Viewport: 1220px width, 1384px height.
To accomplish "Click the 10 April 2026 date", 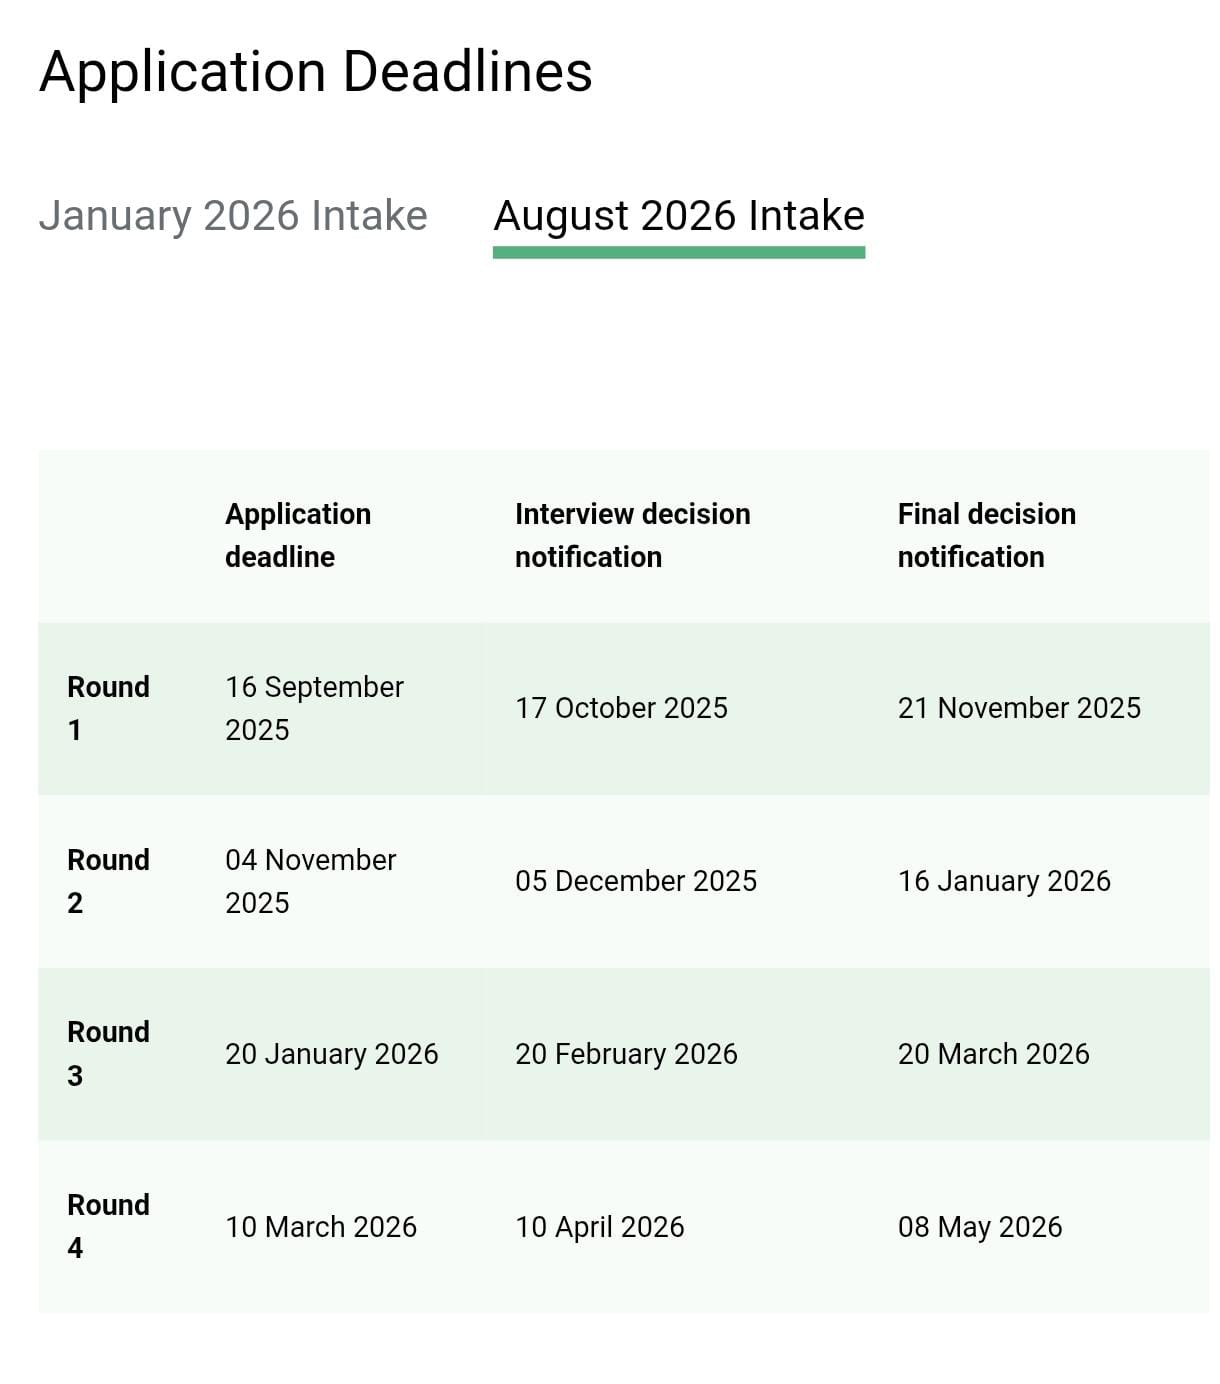I will (x=599, y=1227).
